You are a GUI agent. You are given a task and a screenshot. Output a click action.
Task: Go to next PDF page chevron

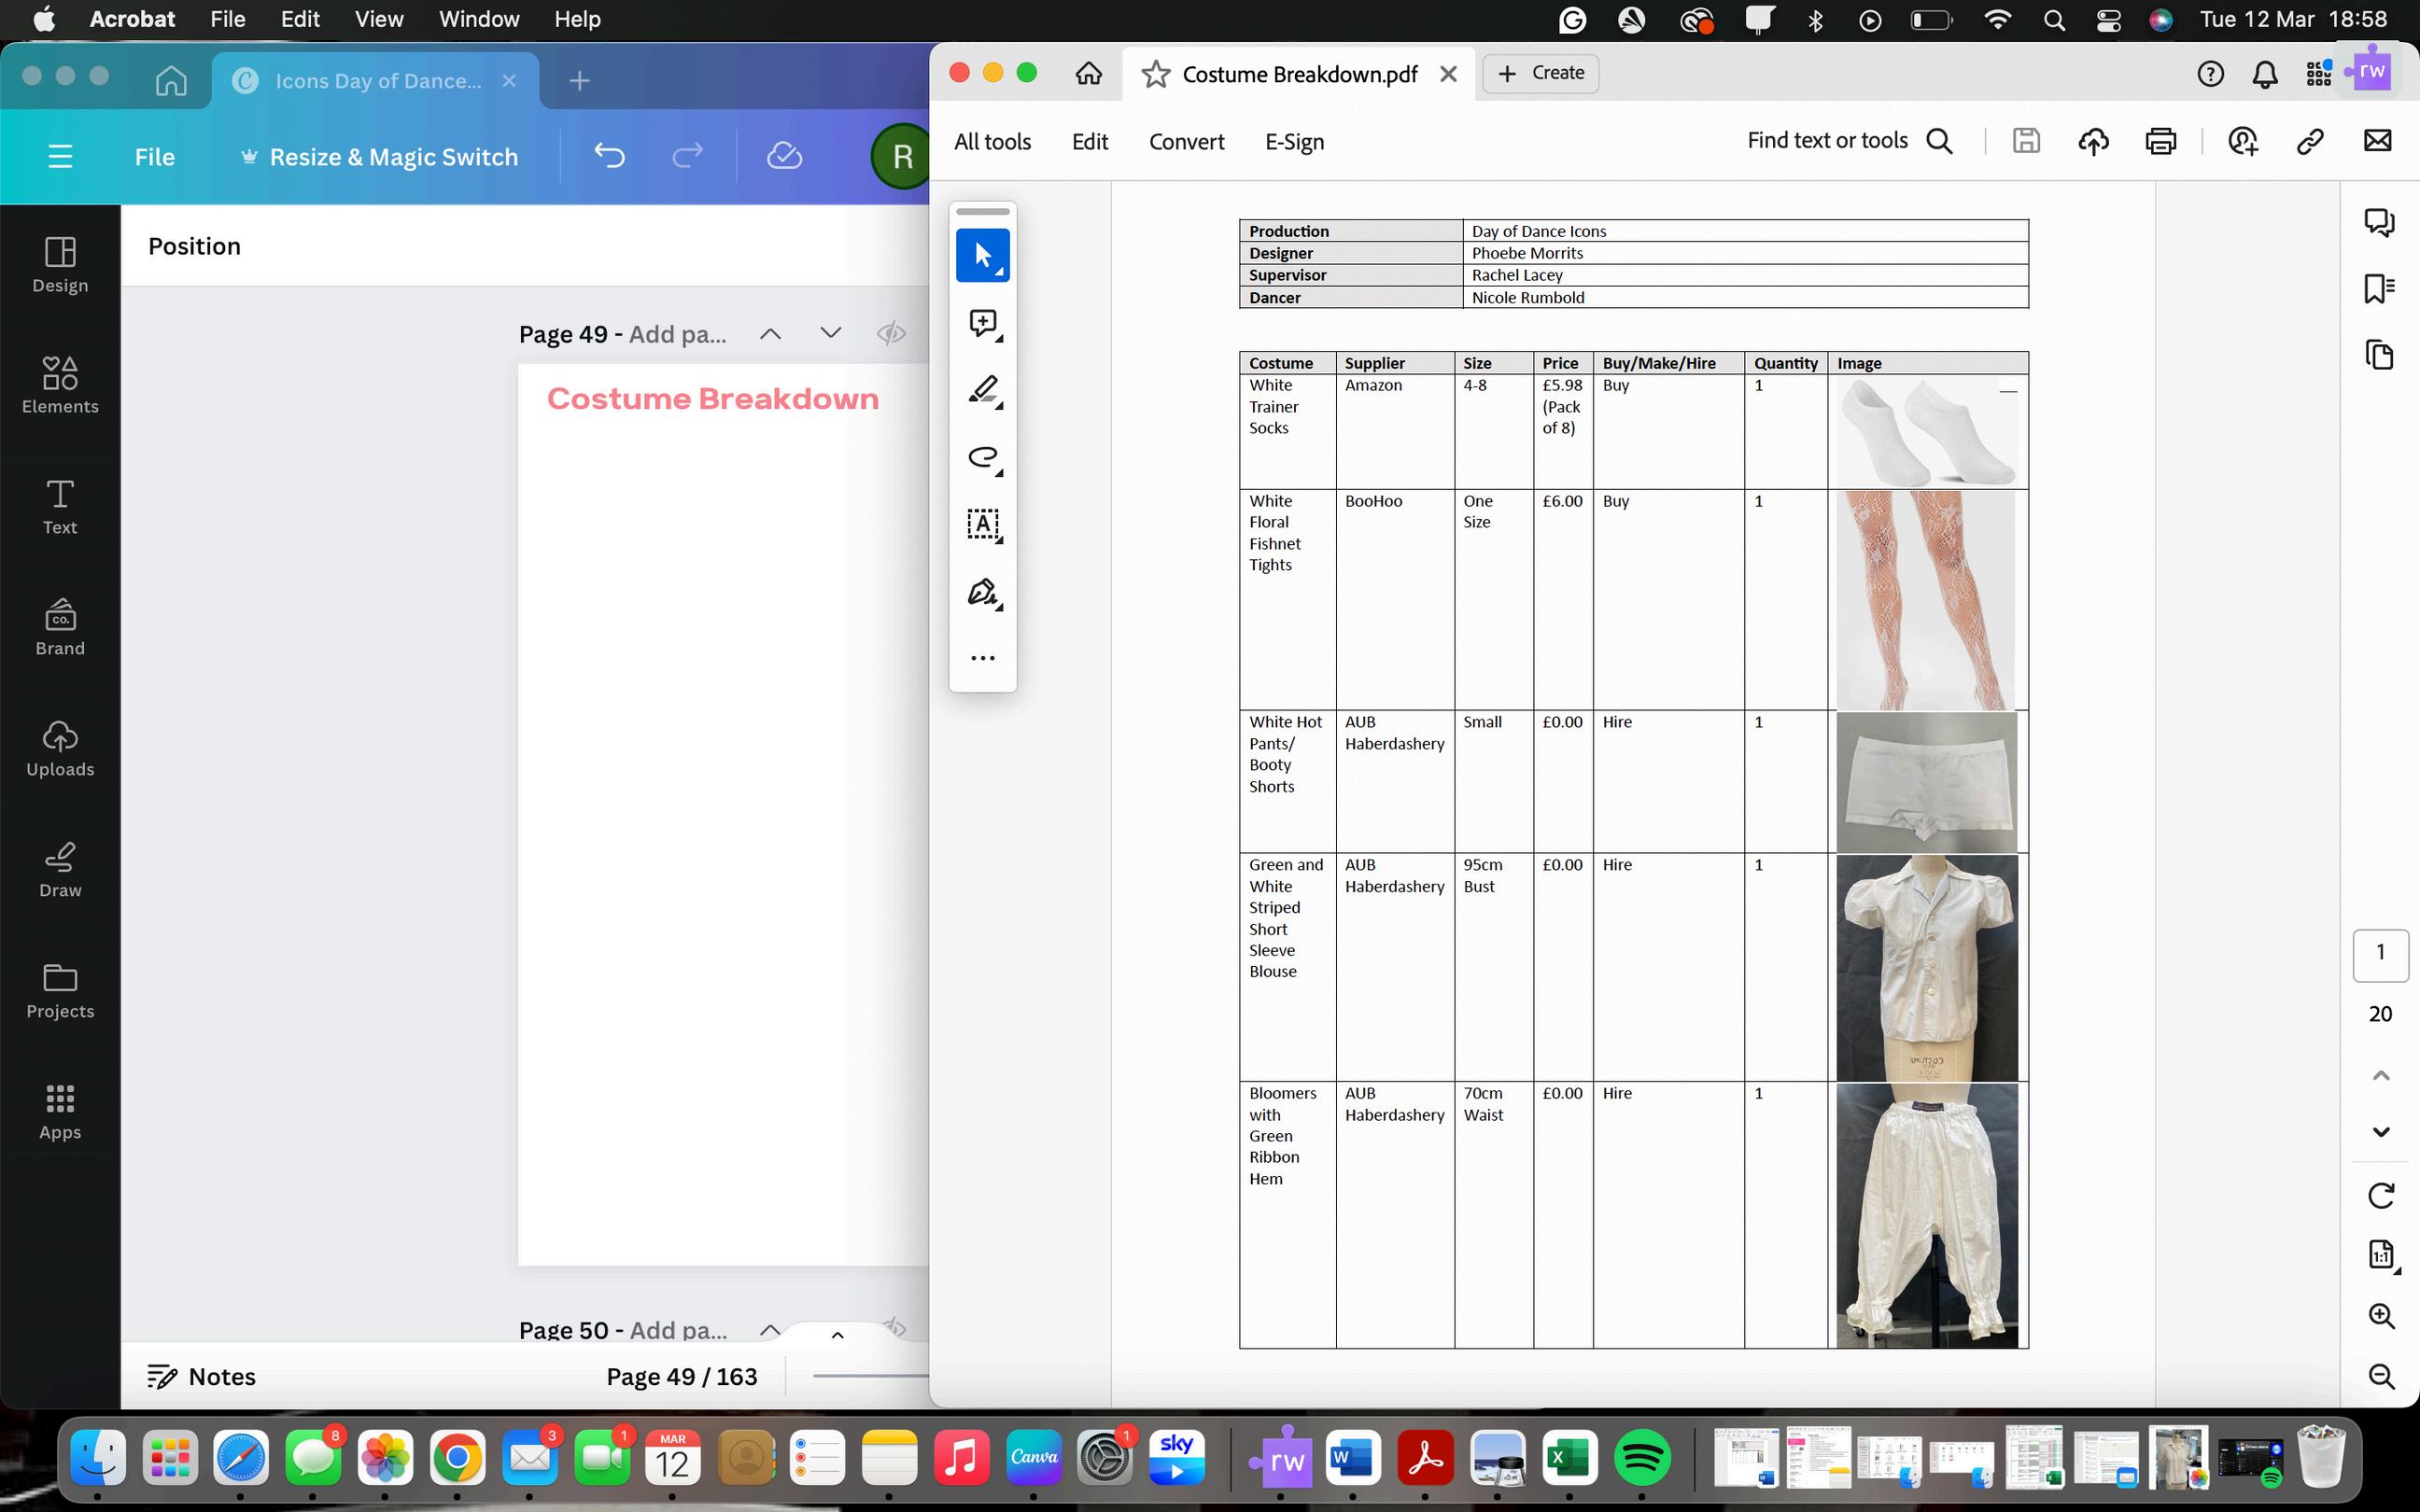[x=2381, y=1132]
